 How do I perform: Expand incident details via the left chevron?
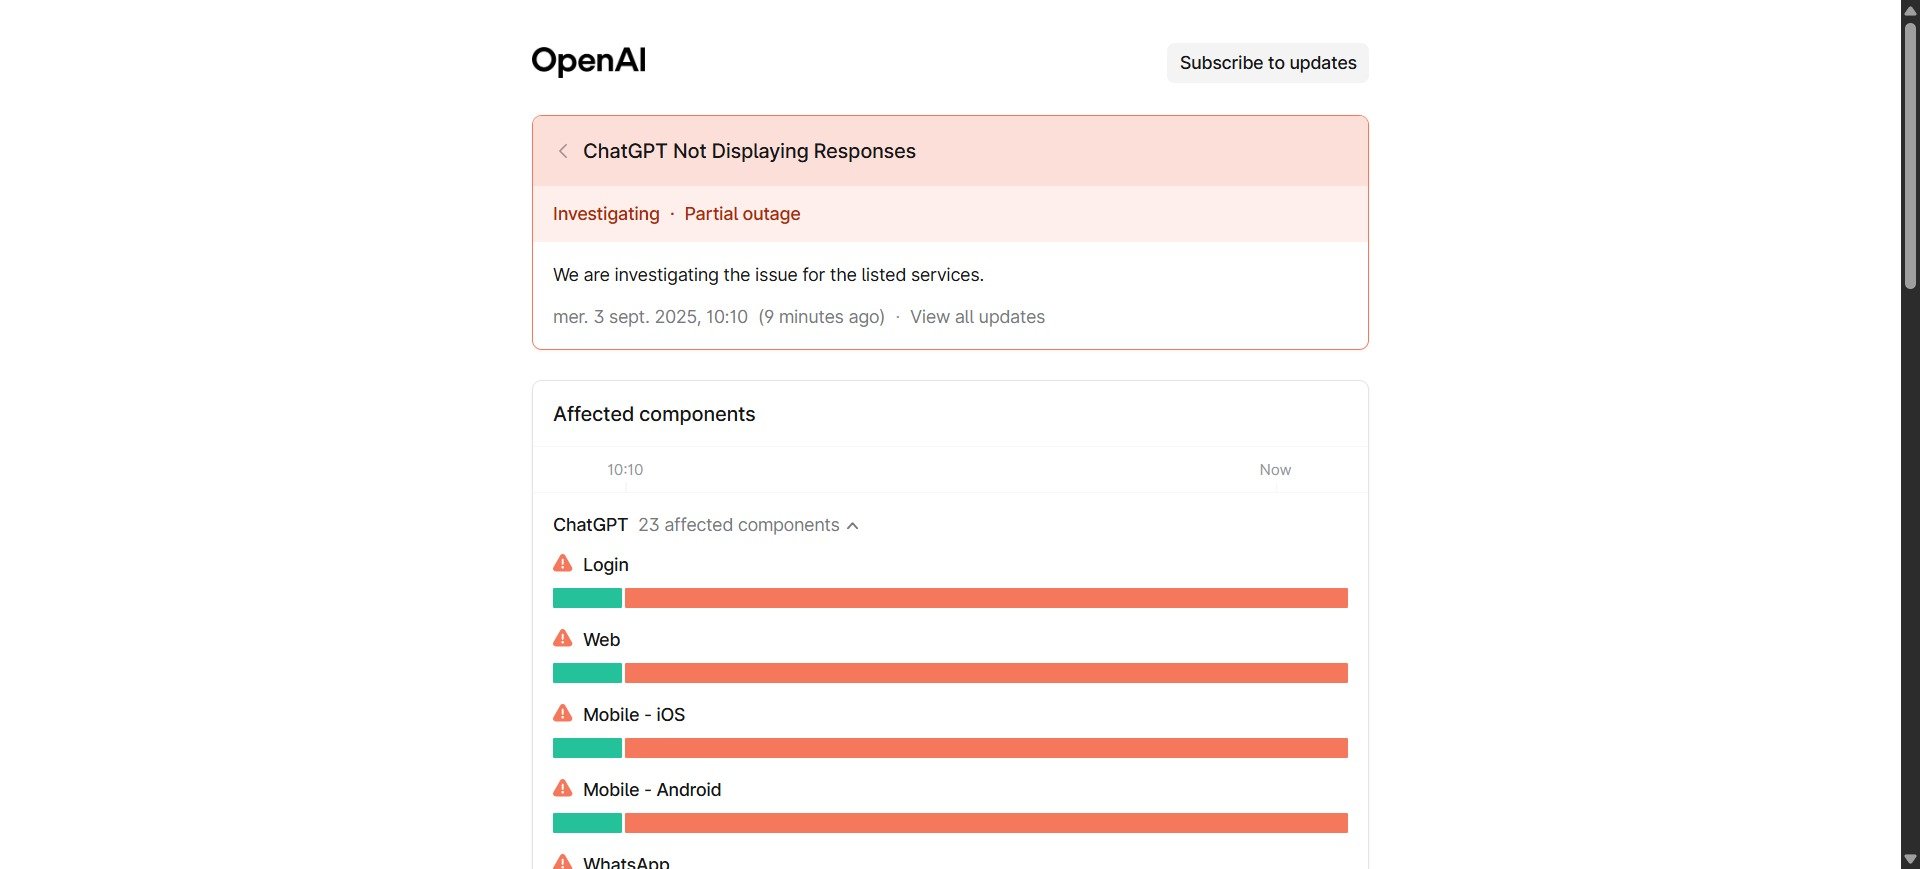563,151
